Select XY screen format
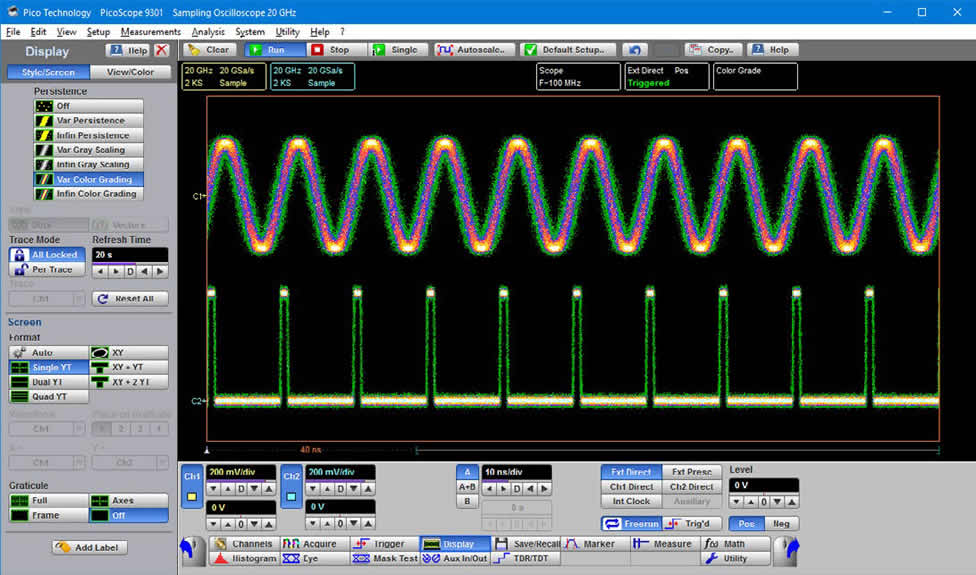 pyautogui.click(x=129, y=352)
